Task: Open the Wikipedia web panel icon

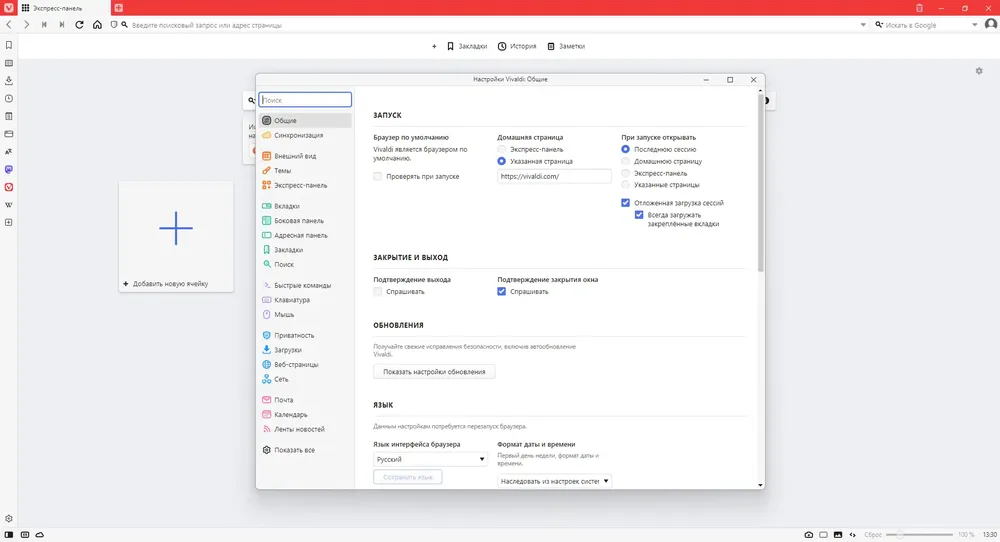Action: [x=9, y=205]
